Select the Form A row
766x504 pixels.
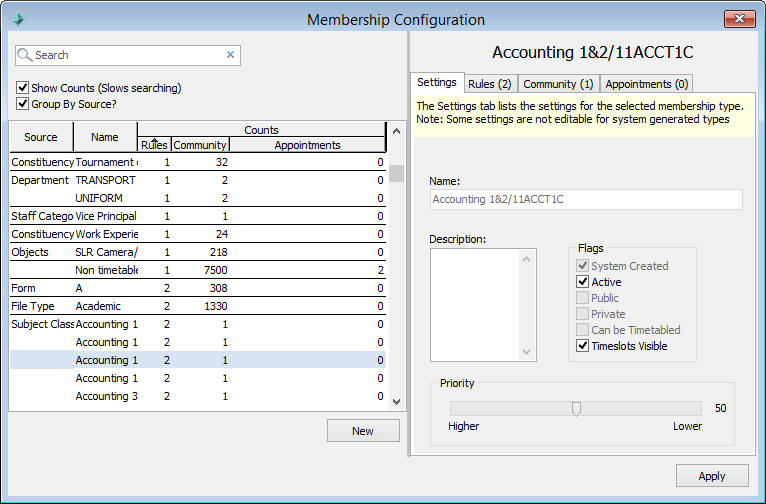tap(198, 288)
